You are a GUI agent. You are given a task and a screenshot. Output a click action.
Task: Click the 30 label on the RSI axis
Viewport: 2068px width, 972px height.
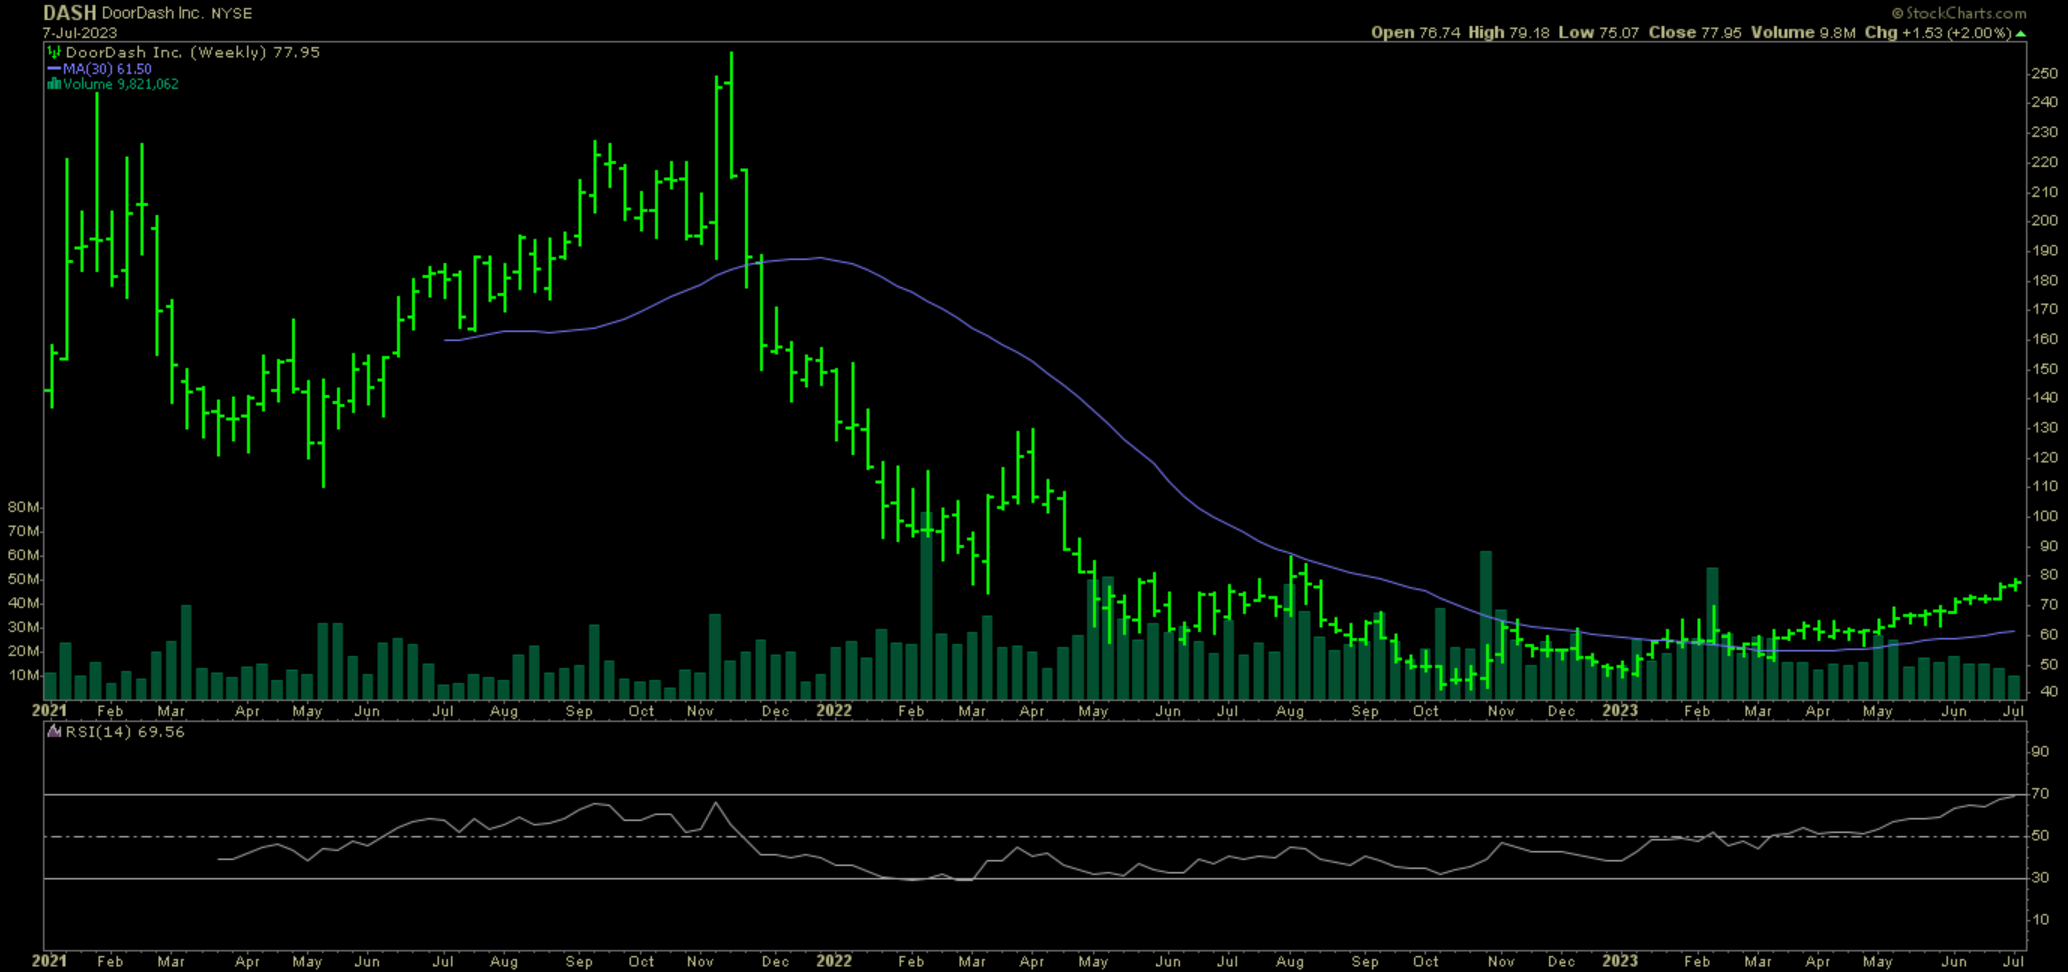[x=2040, y=878]
